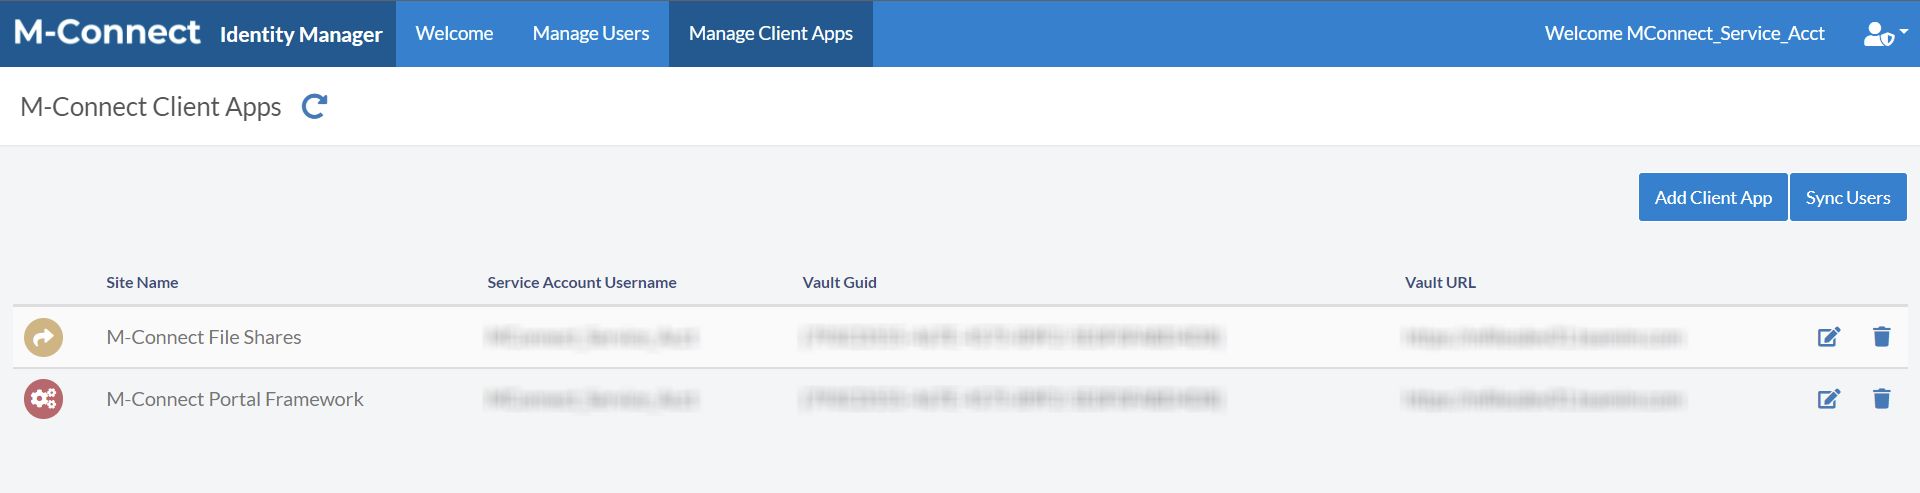Delete the M-Connect File Shares app
Screen dimensions: 1920x493
pos(1881,337)
